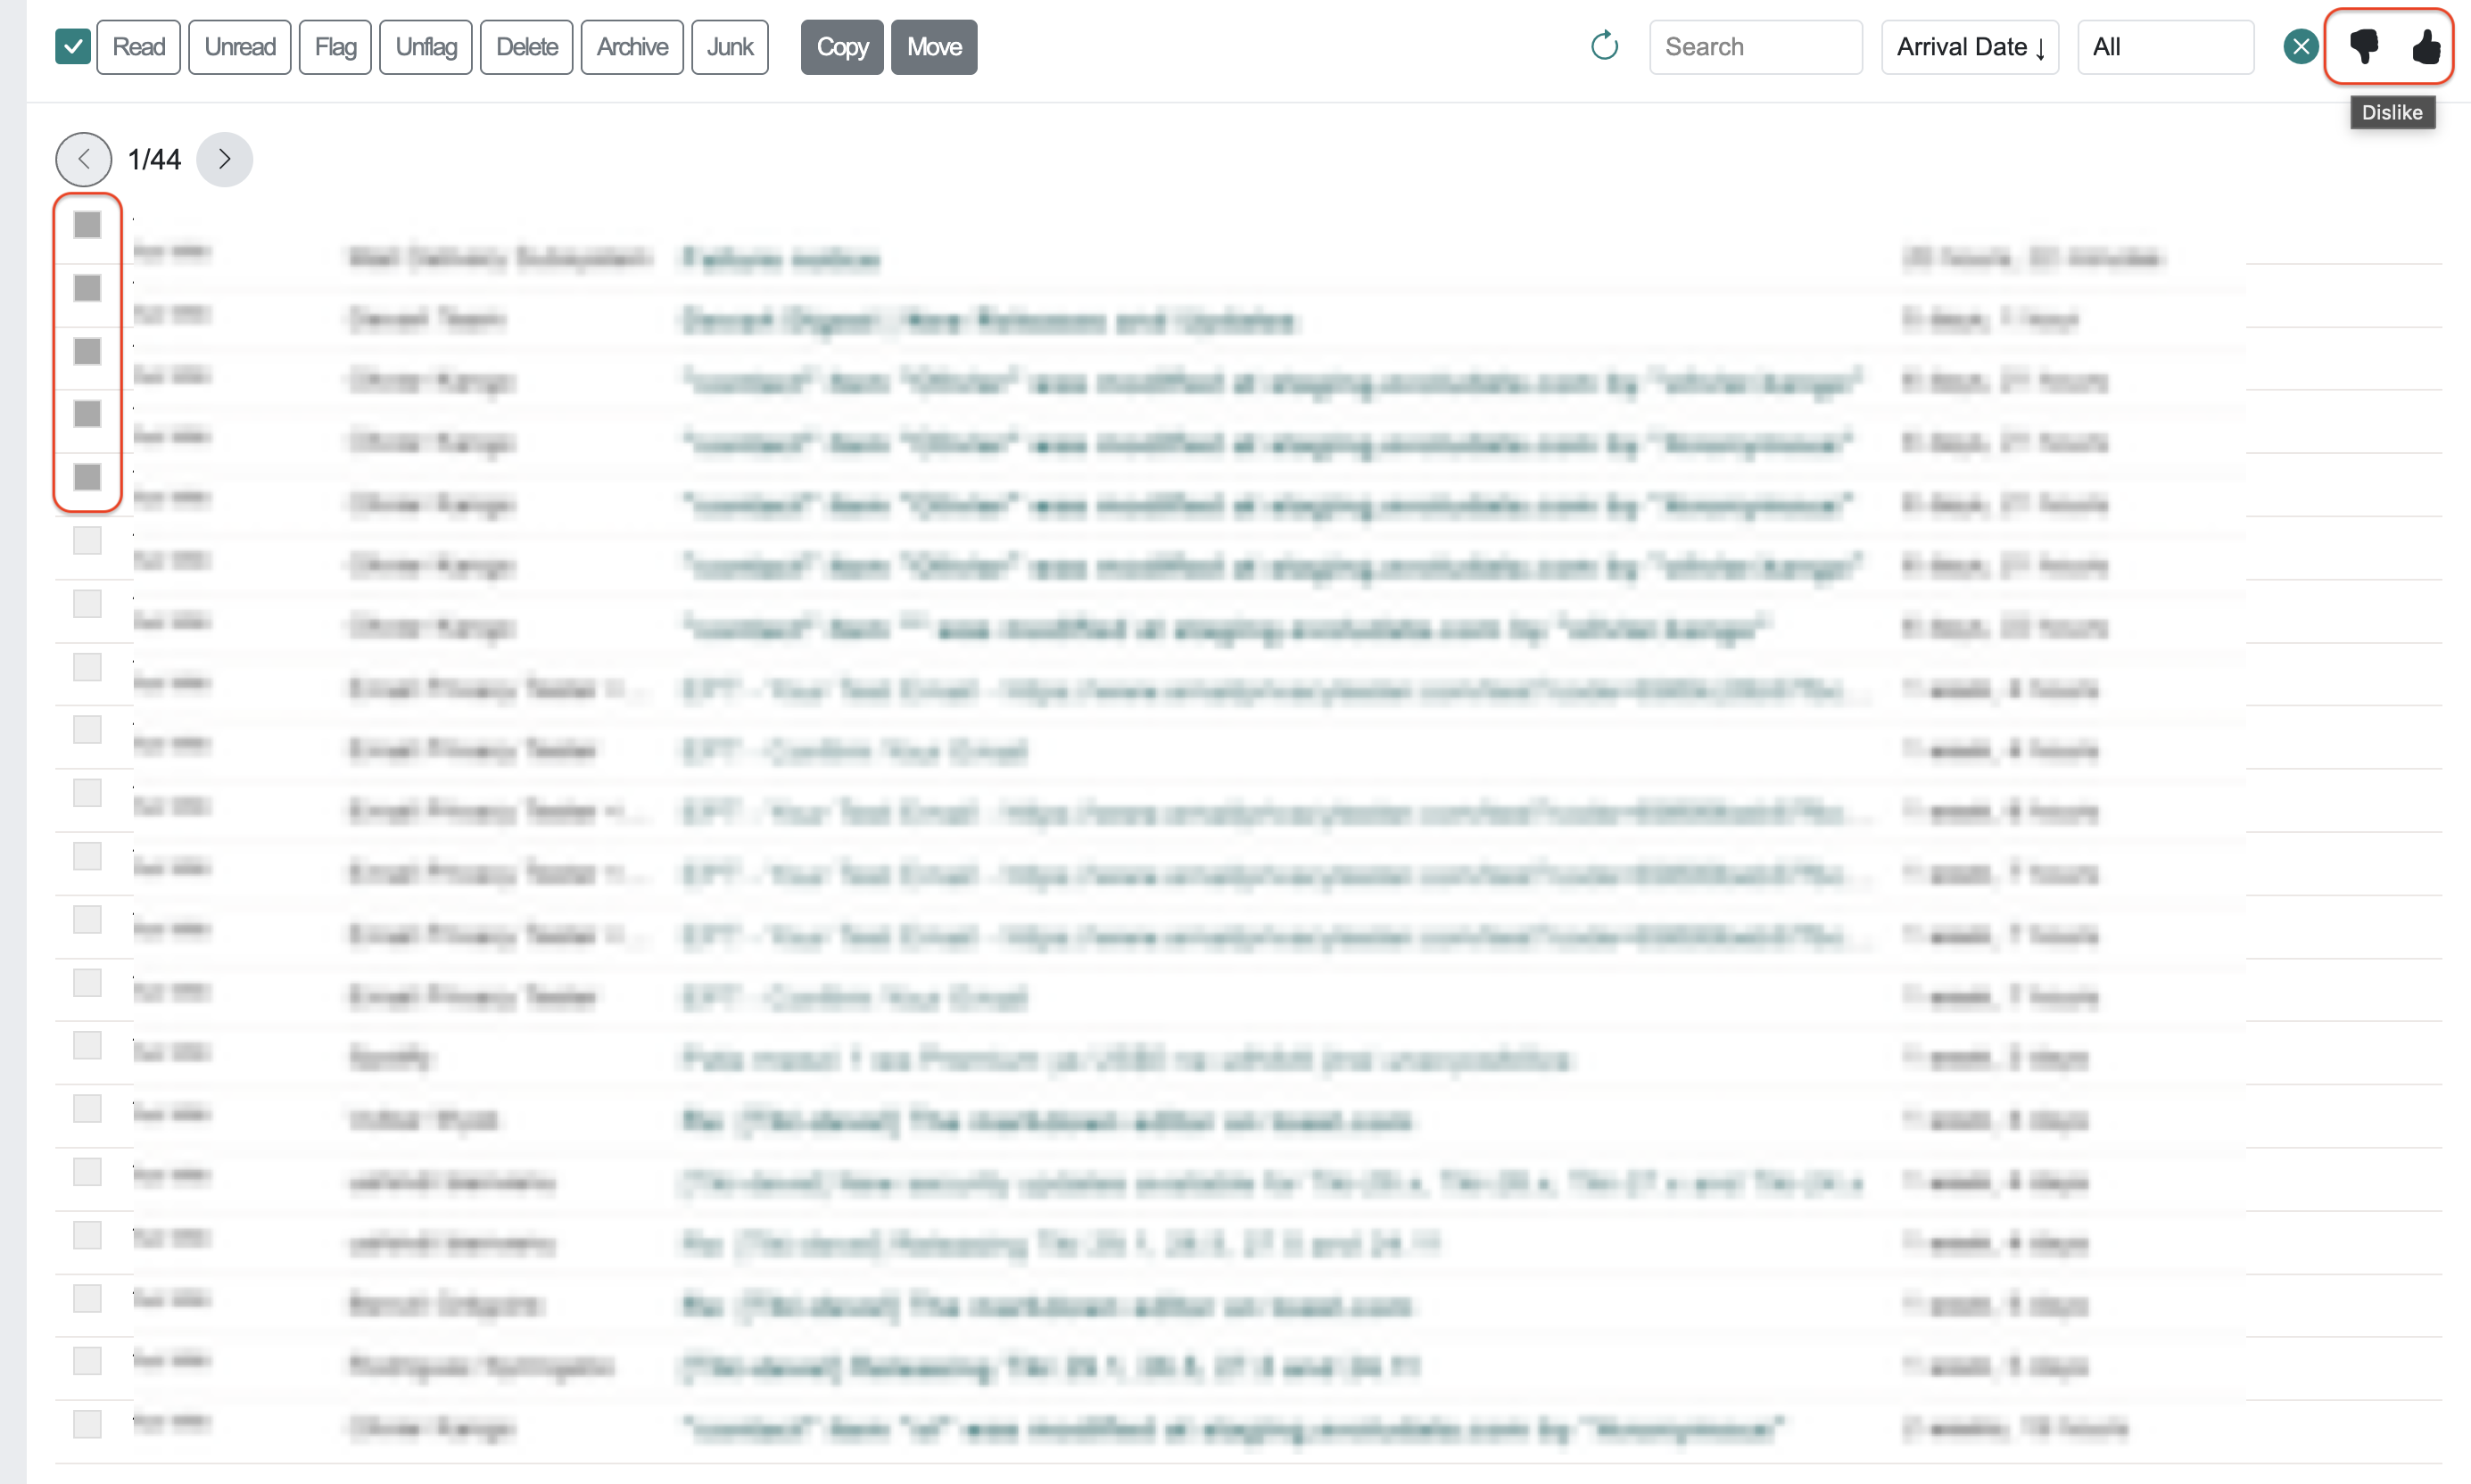The width and height of the screenshot is (2471, 1484).
Task: Mark selected messages as Junk
Action: pyautogui.click(x=730, y=47)
